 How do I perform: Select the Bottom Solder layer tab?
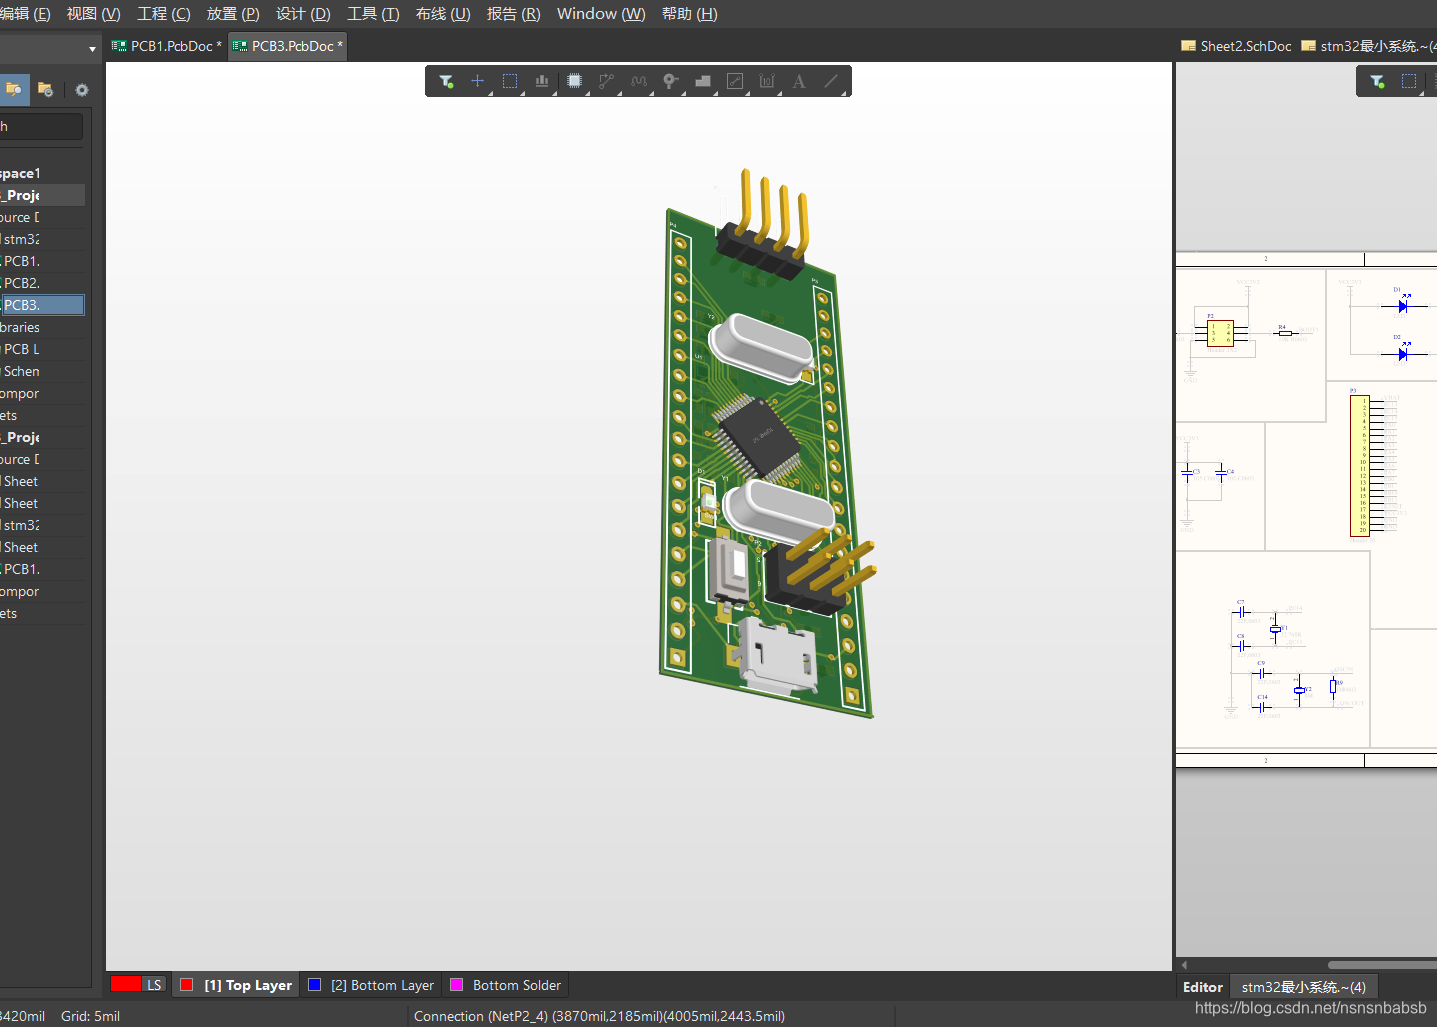click(506, 985)
